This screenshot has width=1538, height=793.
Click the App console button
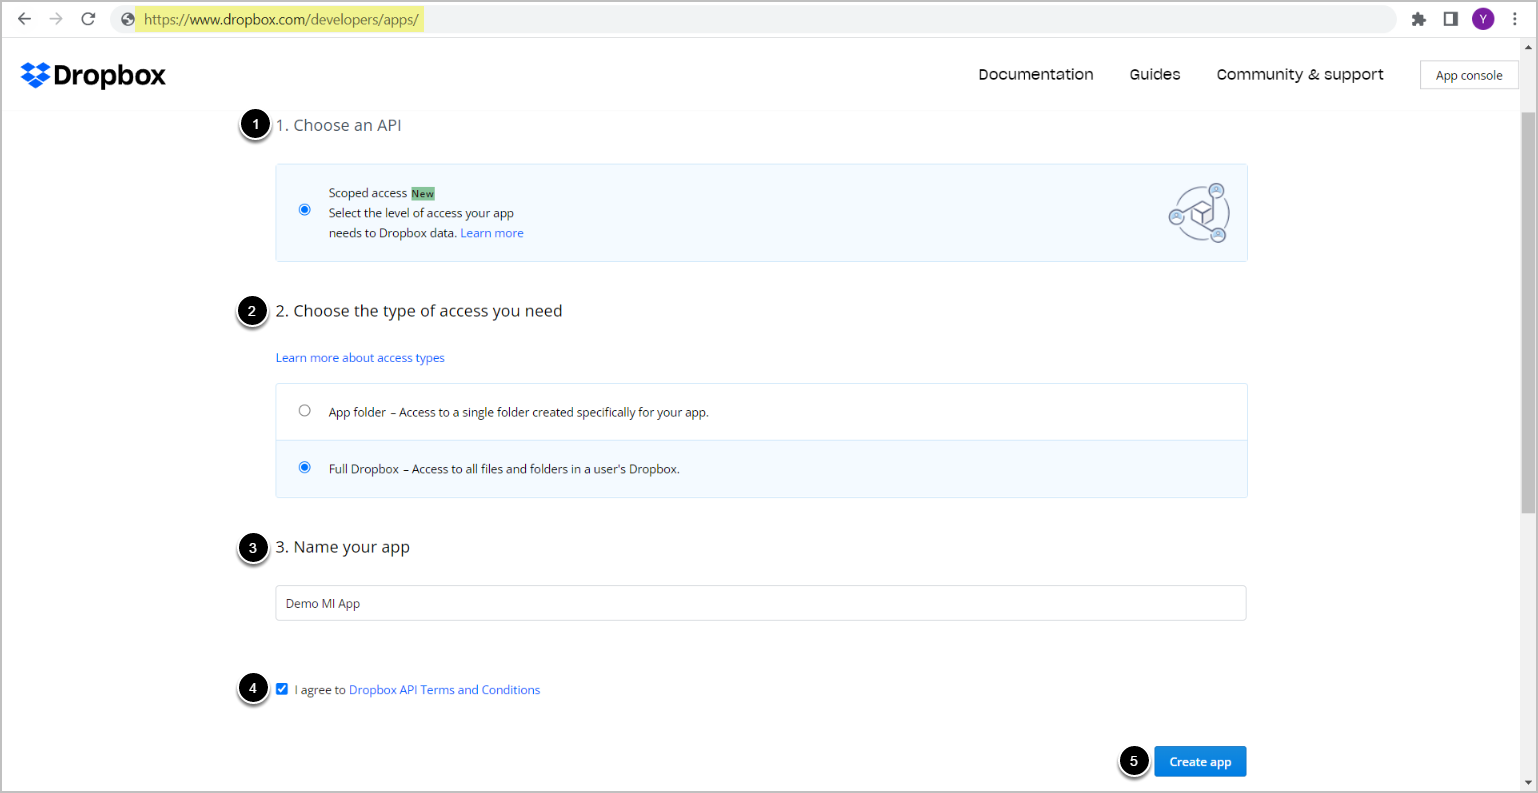[x=1468, y=75]
